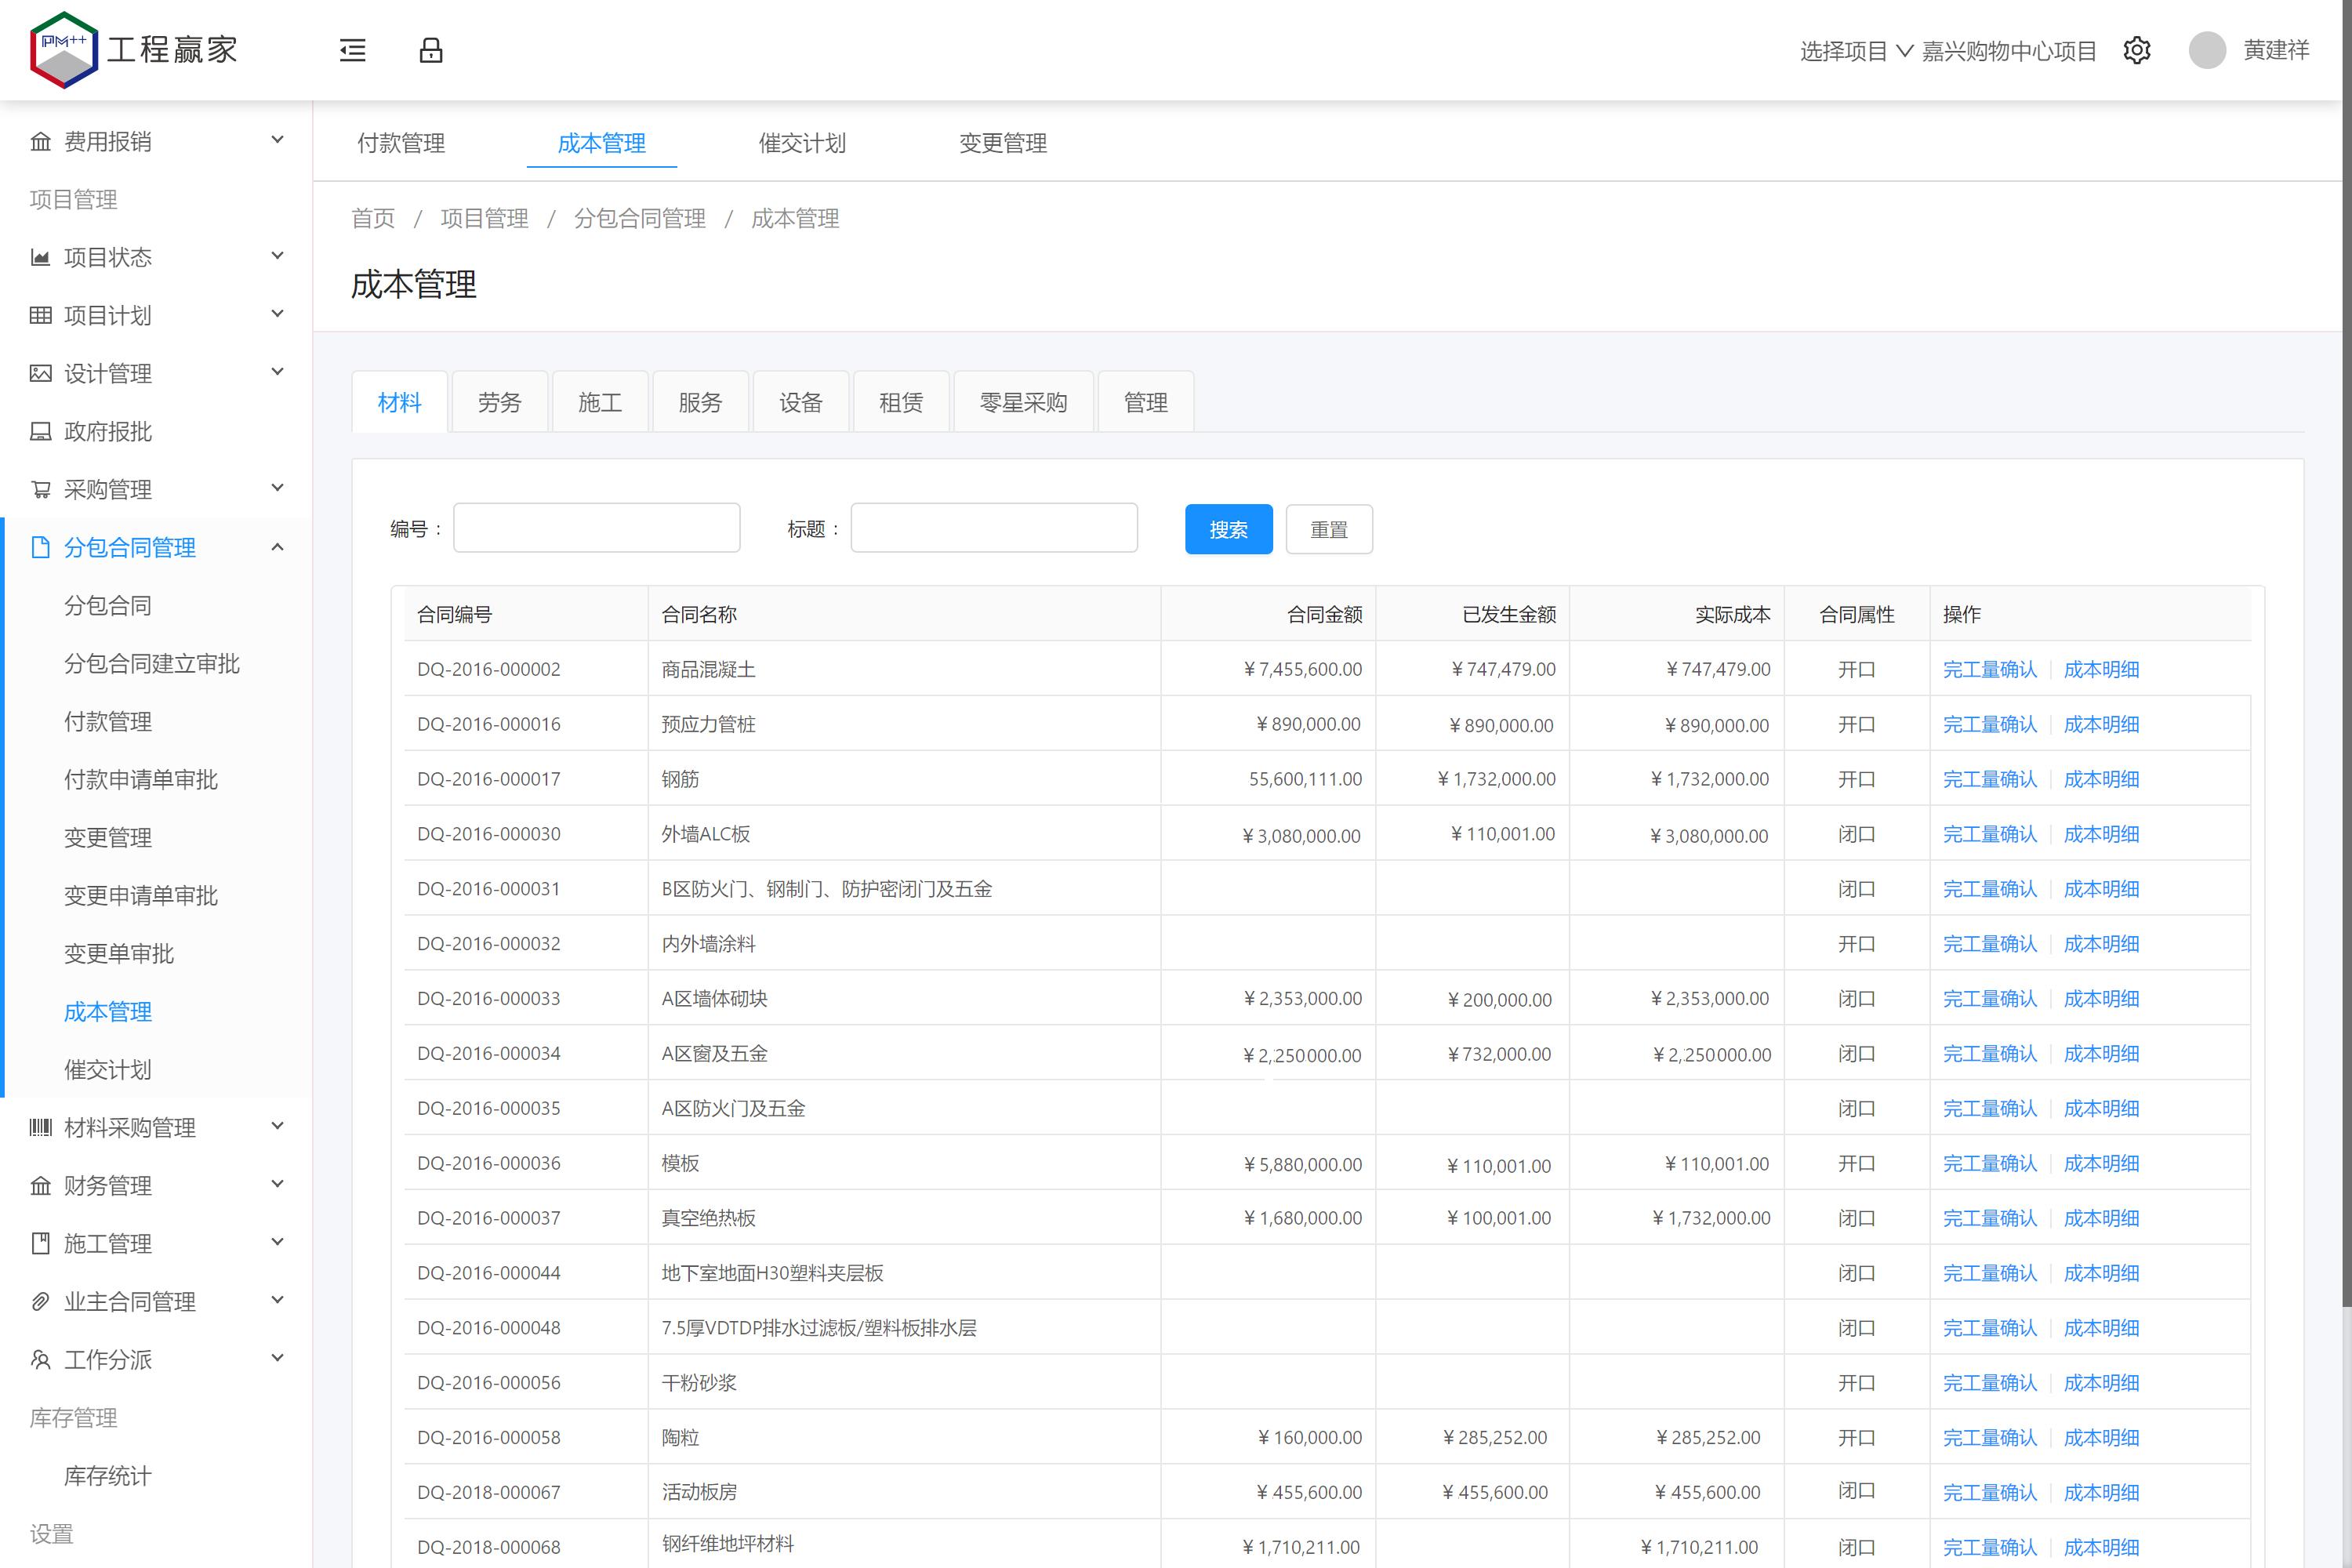Switch to the 催交计划 top tab
This screenshot has height=1568, width=2352.
(x=802, y=143)
